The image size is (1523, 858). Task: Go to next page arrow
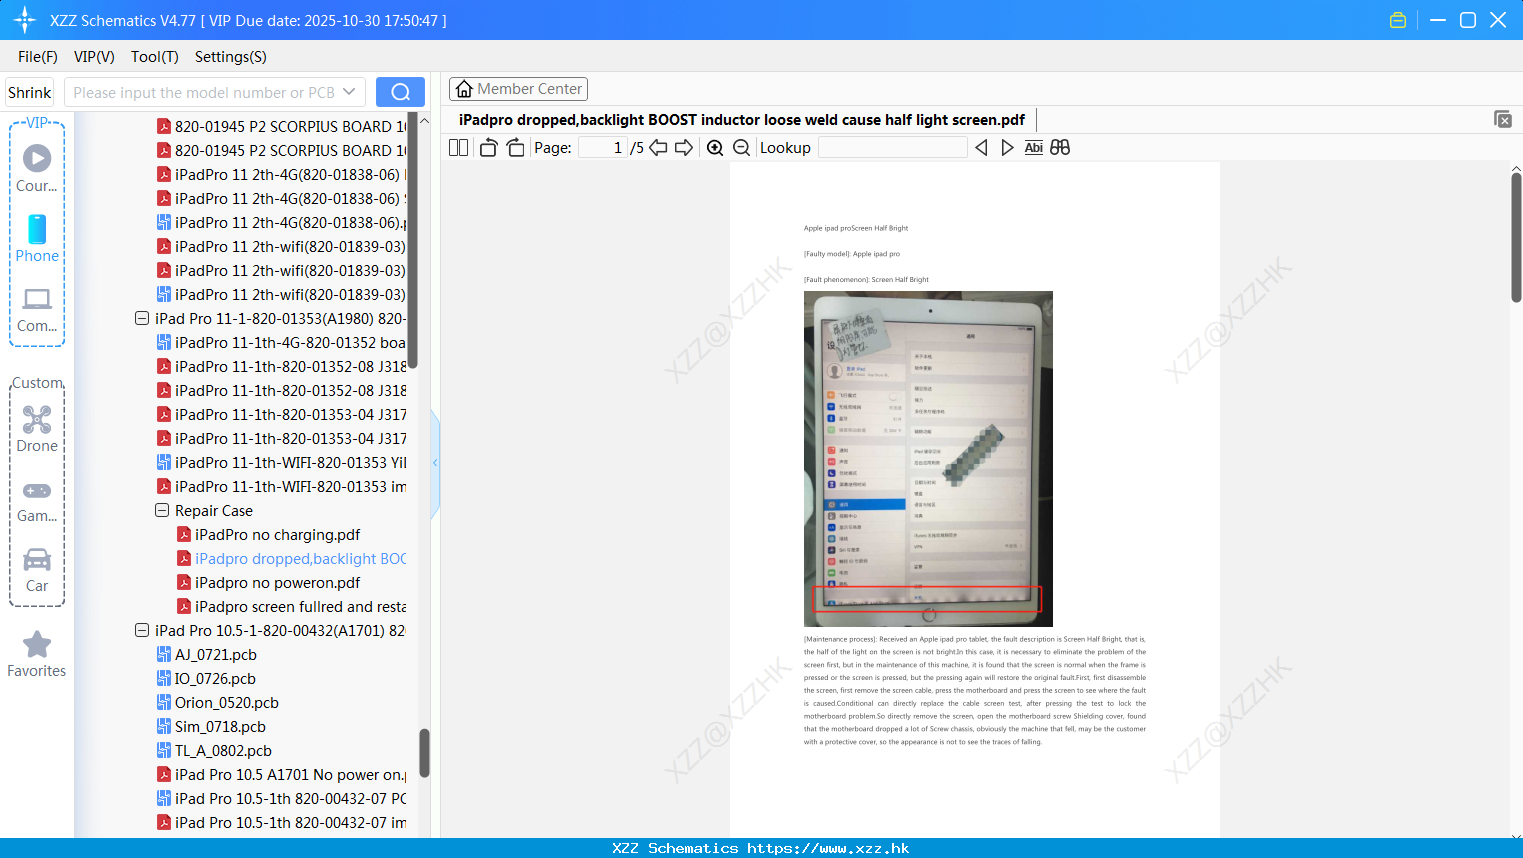[684, 147]
